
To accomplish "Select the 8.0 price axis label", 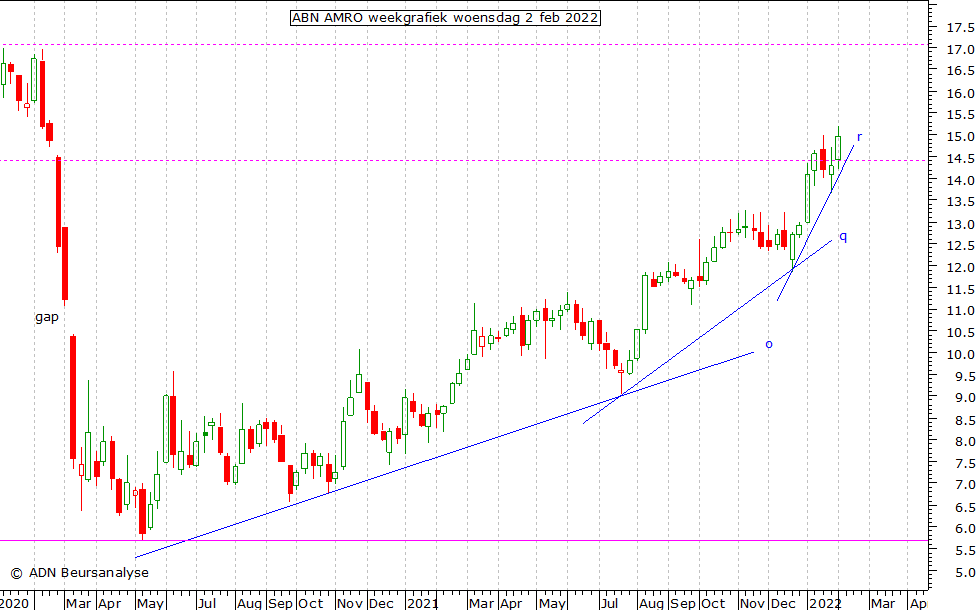I will click(964, 441).
